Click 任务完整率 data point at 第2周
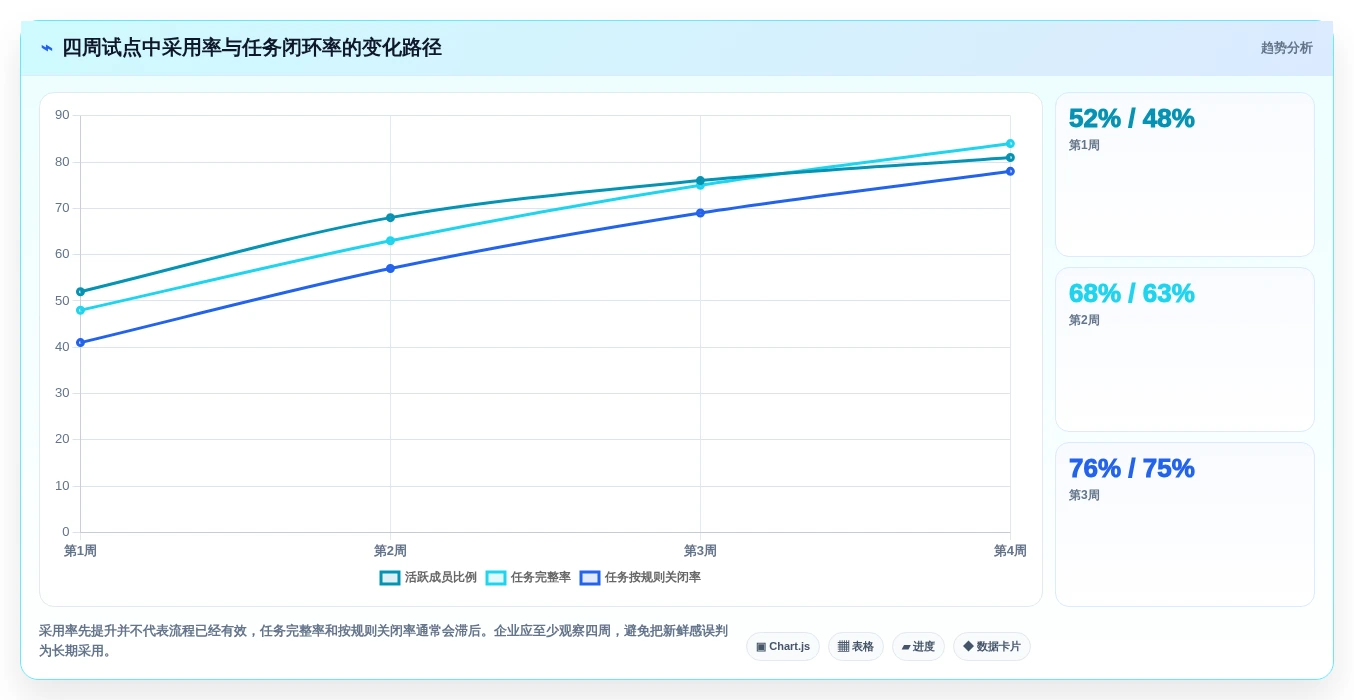1354x700 pixels. [390, 241]
